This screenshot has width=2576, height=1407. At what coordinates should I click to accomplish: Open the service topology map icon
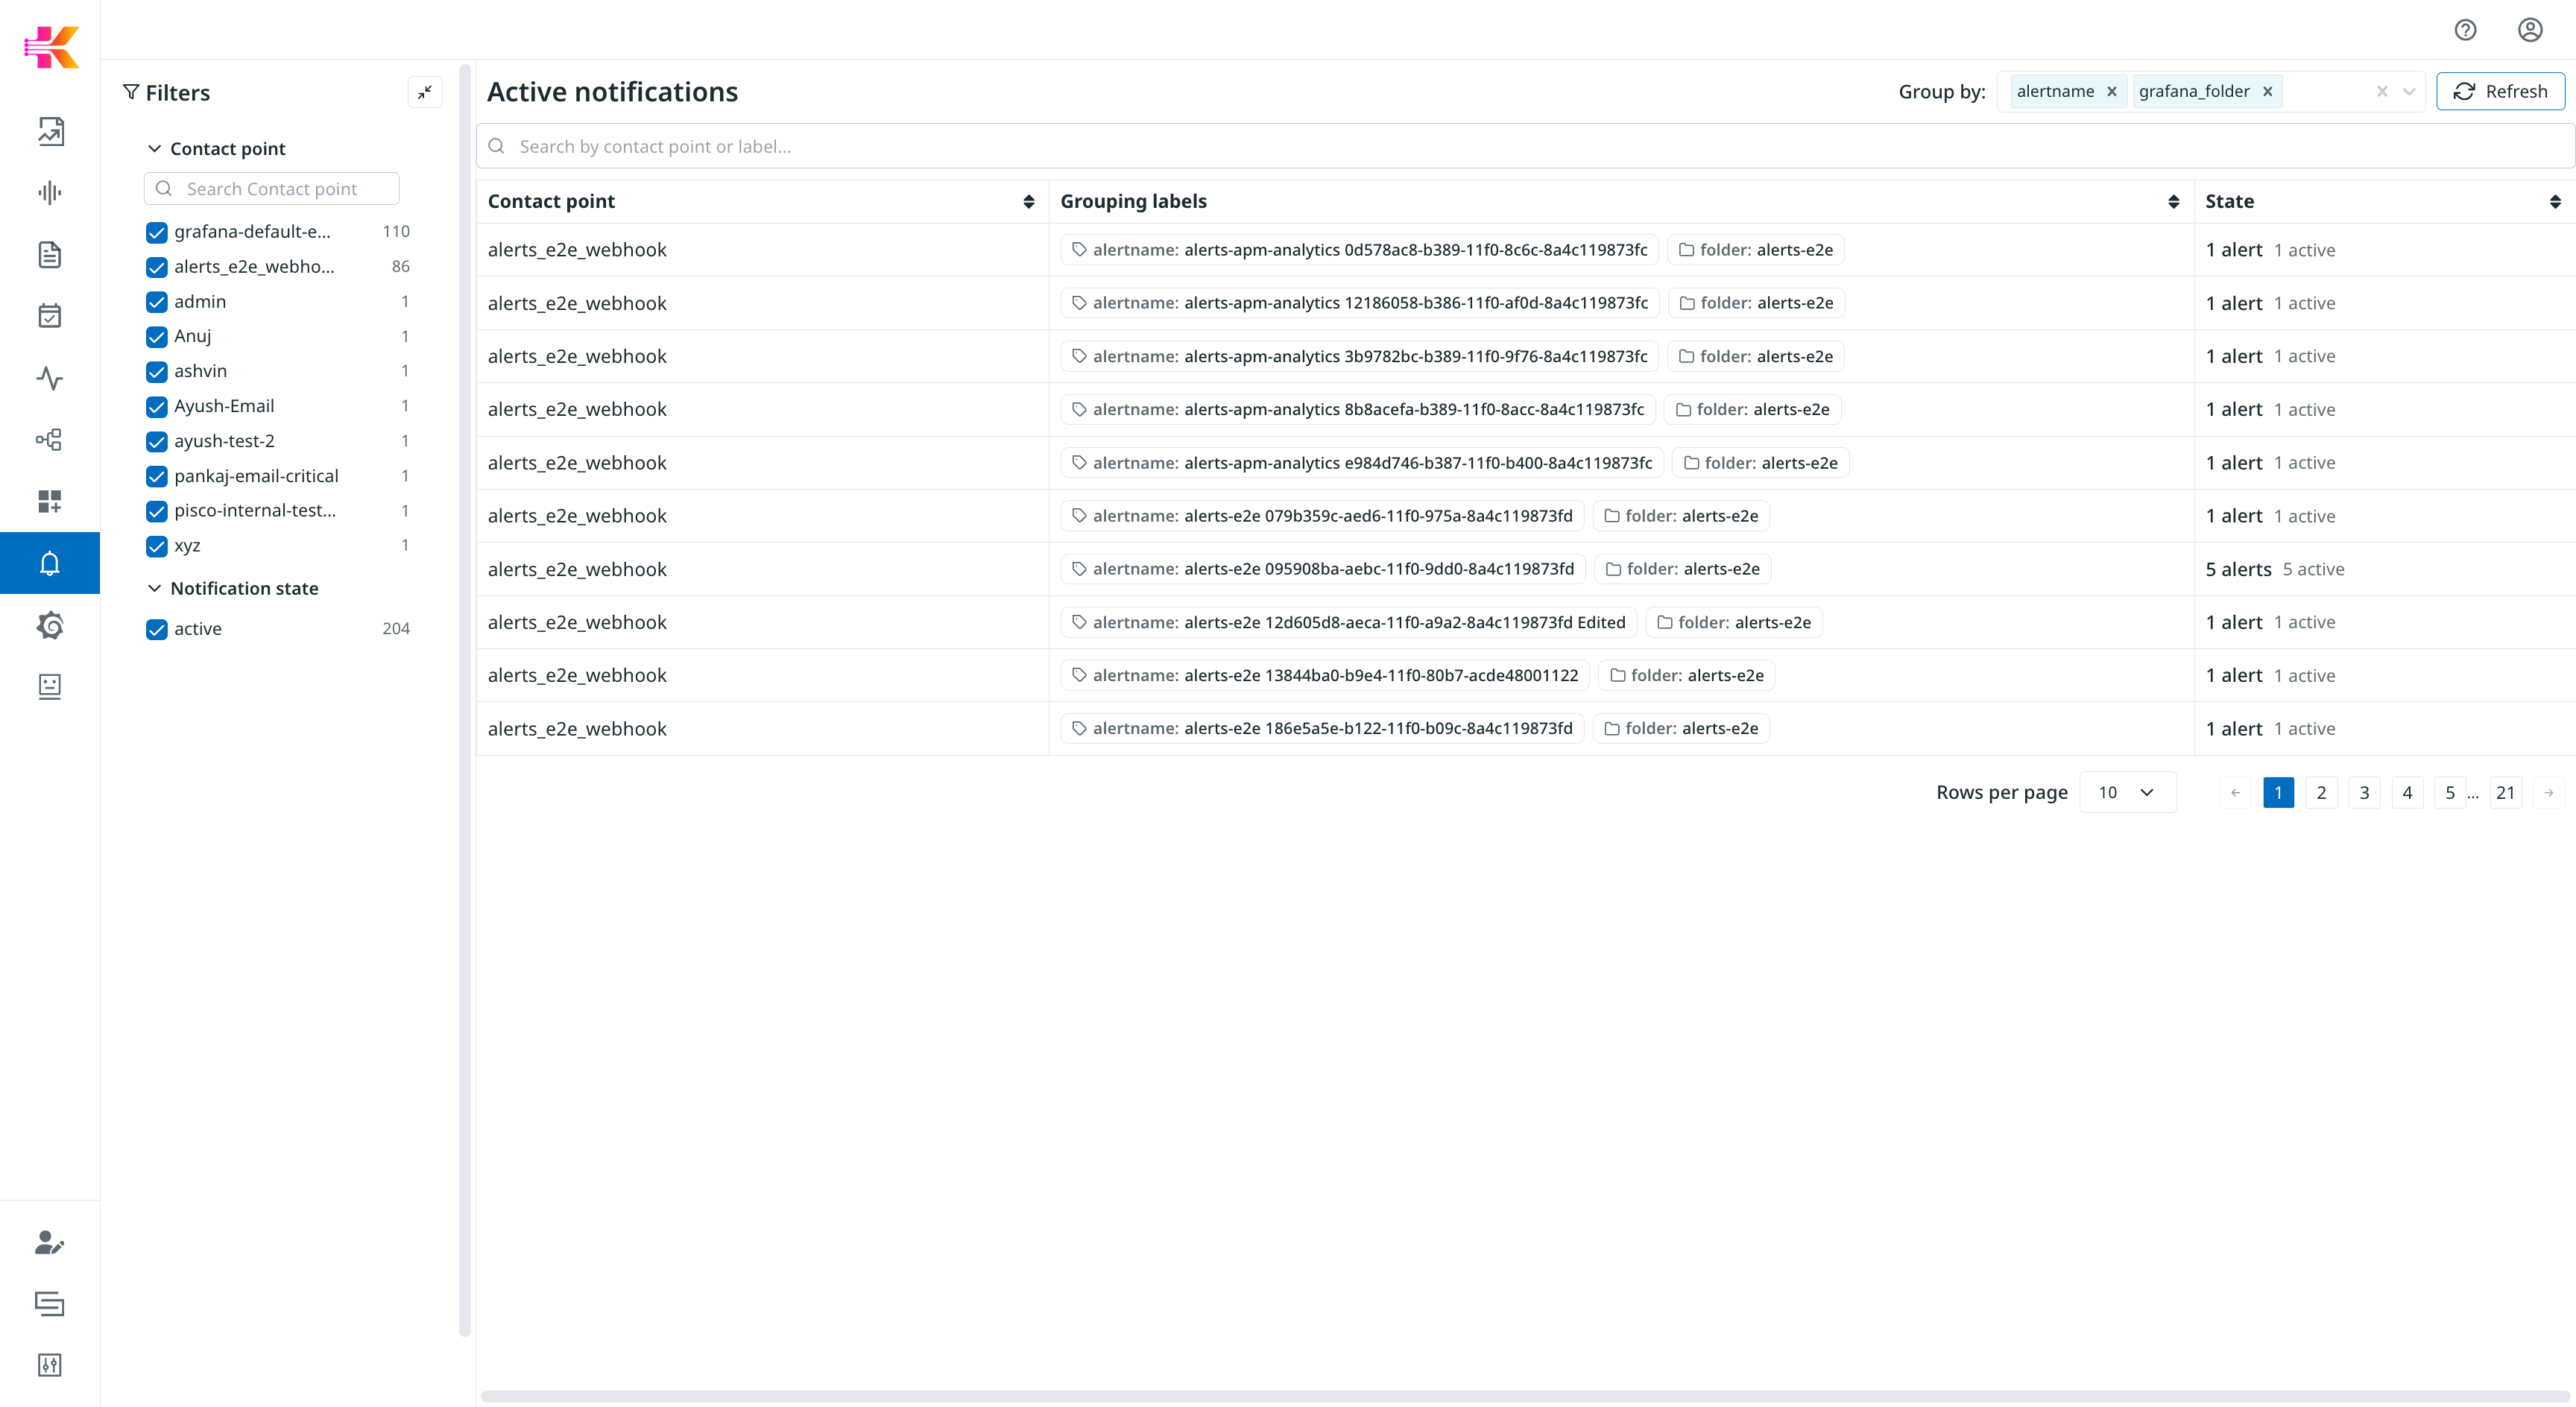pyautogui.click(x=49, y=439)
